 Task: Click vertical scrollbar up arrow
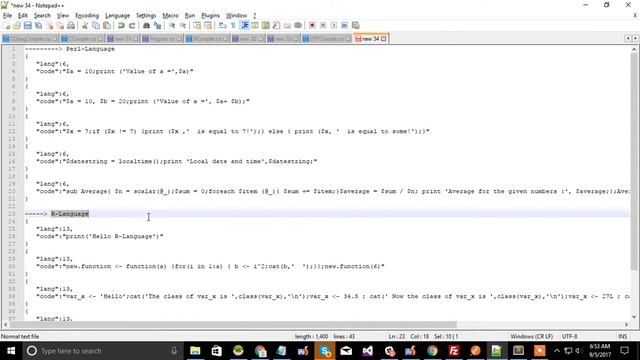pos(634,49)
